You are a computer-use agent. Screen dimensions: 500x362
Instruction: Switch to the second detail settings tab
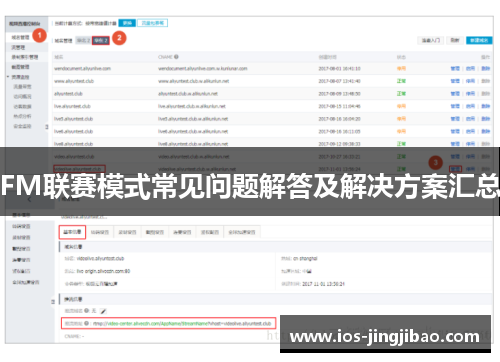100,232
